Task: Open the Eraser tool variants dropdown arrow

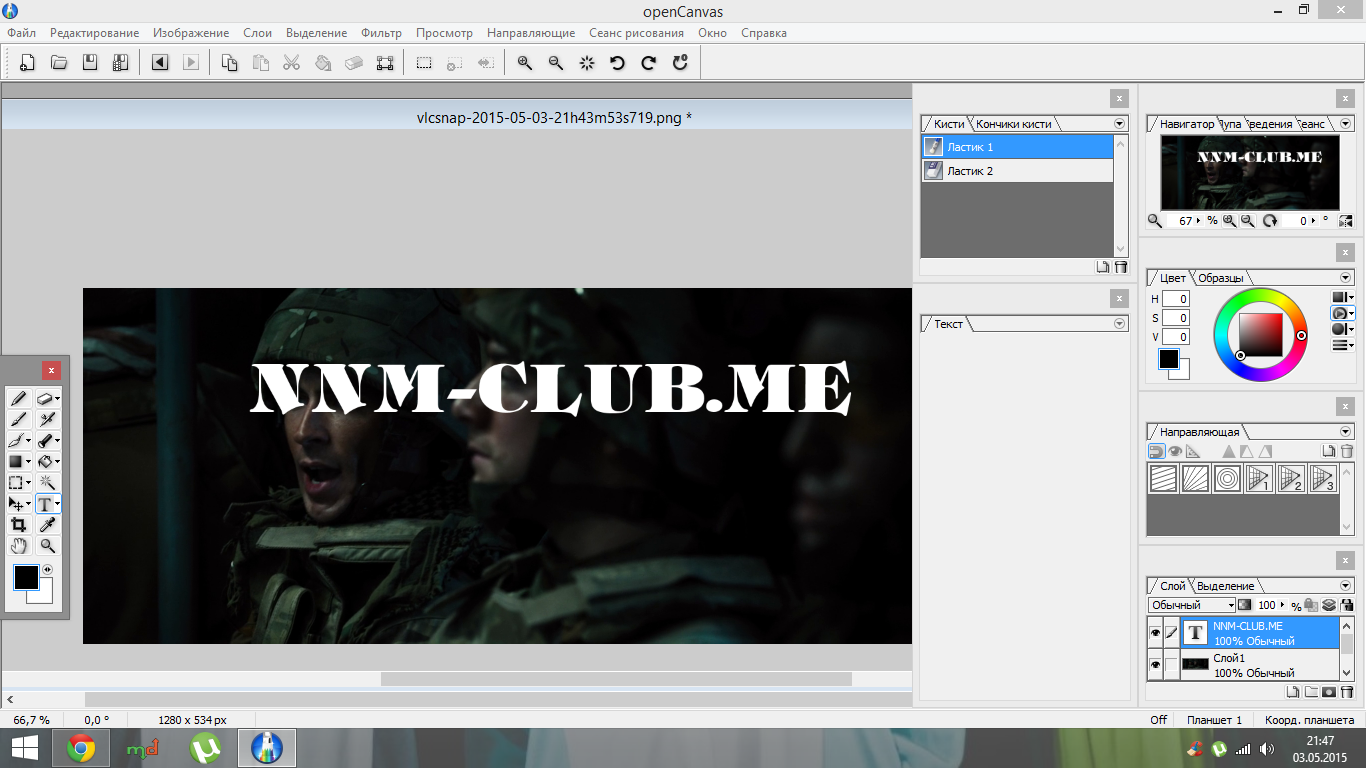Action: point(58,399)
